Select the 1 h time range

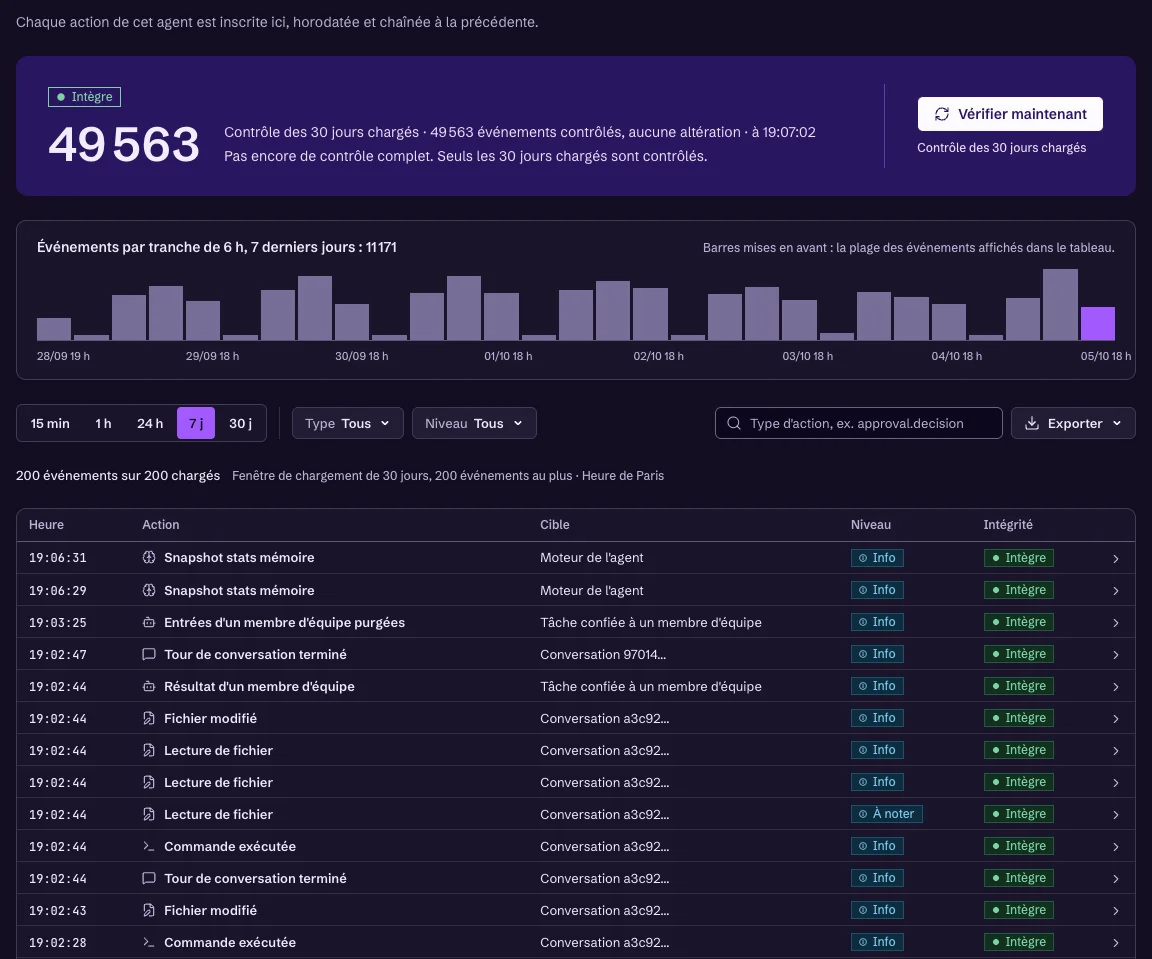coord(103,423)
